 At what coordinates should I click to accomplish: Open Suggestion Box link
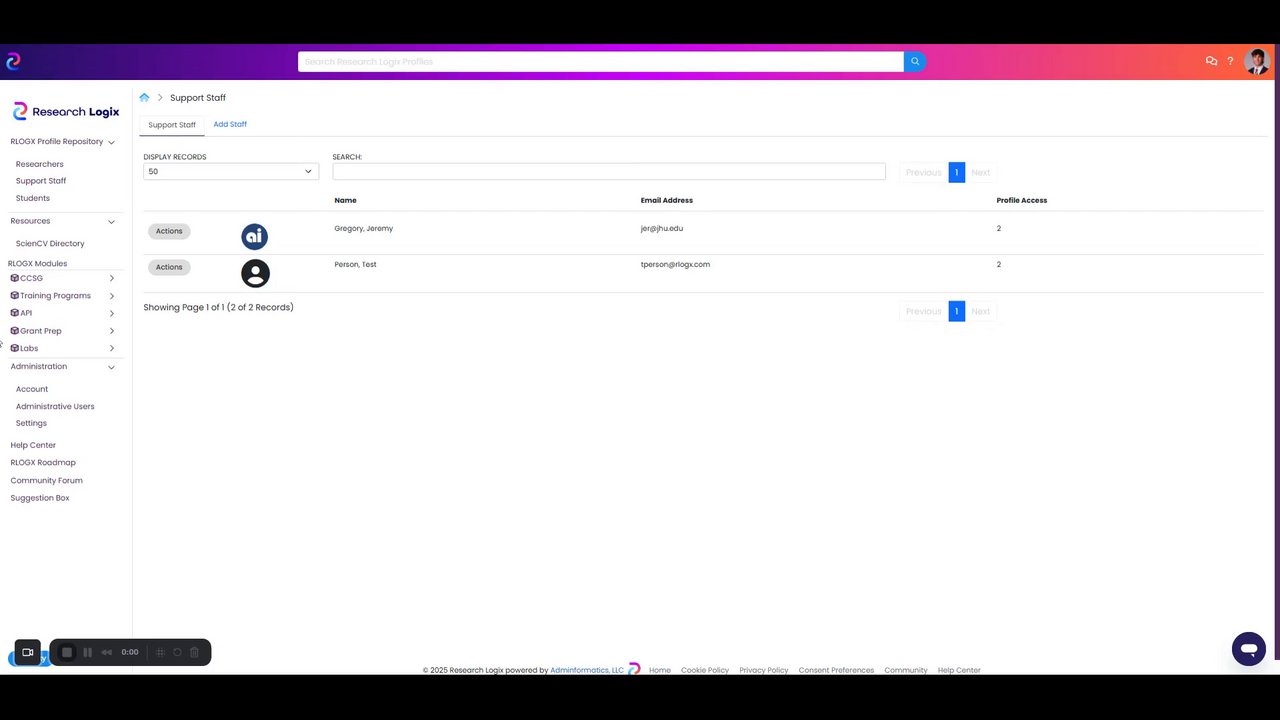point(40,498)
